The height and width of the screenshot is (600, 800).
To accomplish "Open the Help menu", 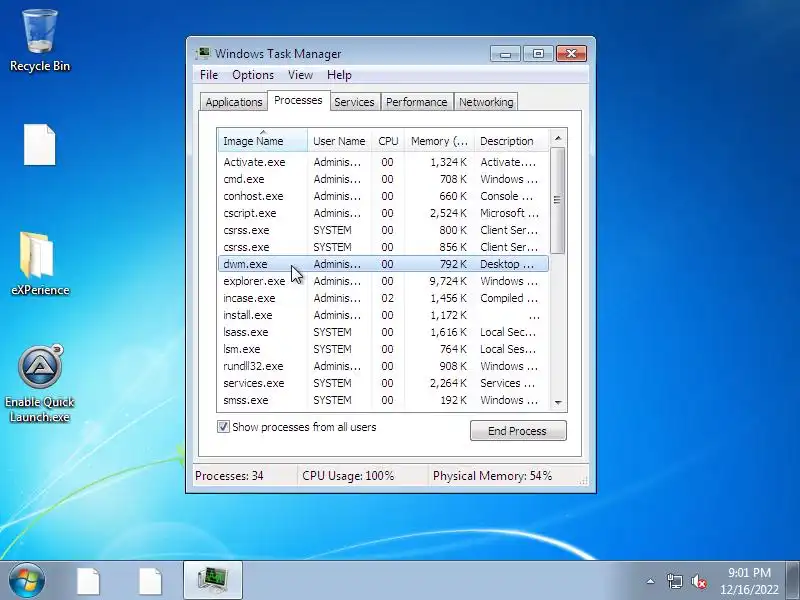I will 339,75.
